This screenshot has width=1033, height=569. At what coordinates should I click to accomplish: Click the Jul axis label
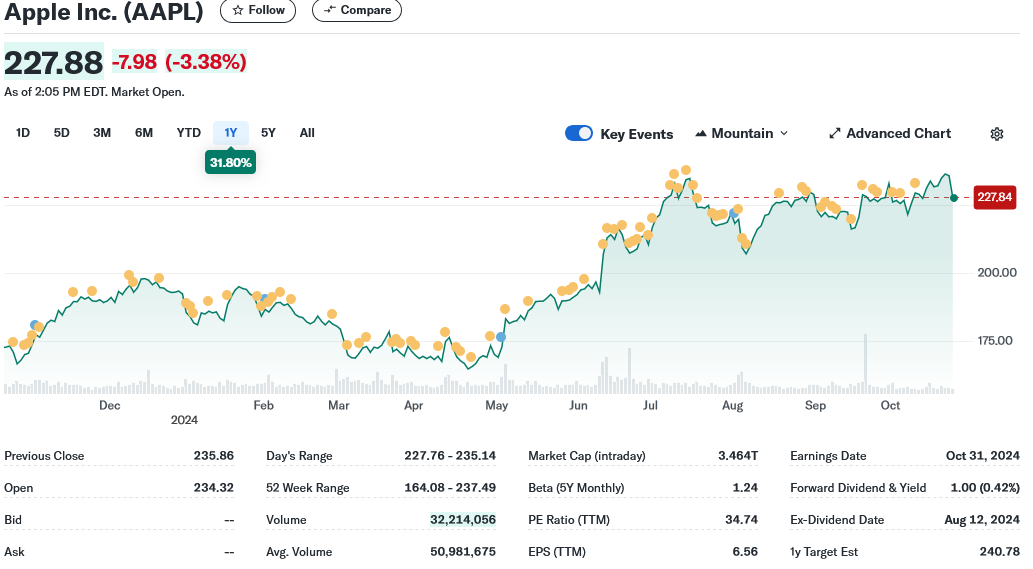pyautogui.click(x=650, y=406)
